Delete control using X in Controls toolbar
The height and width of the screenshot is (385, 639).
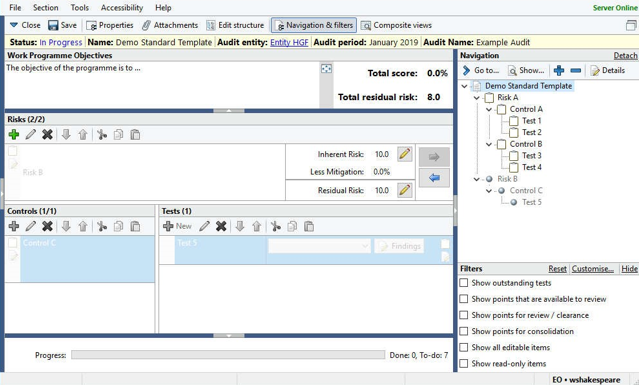[x=47, y=226]
